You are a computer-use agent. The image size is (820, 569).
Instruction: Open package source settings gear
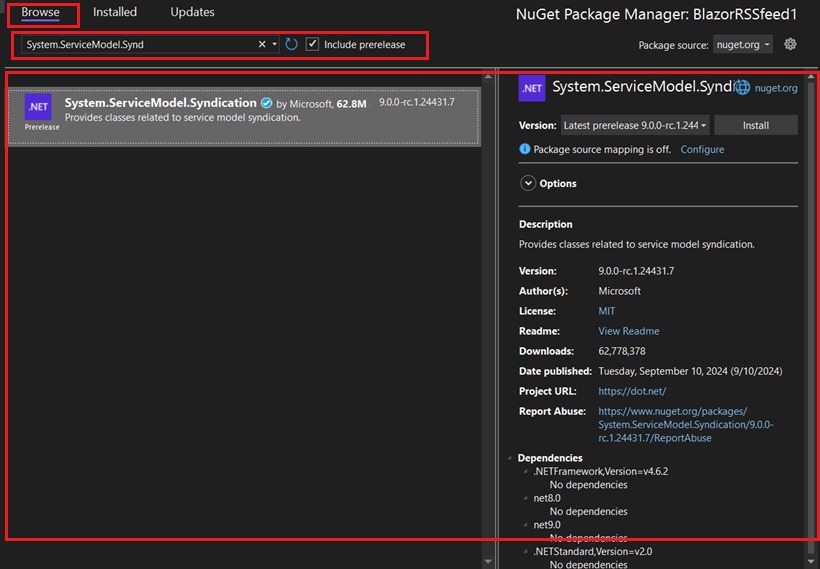click(790, 44)
